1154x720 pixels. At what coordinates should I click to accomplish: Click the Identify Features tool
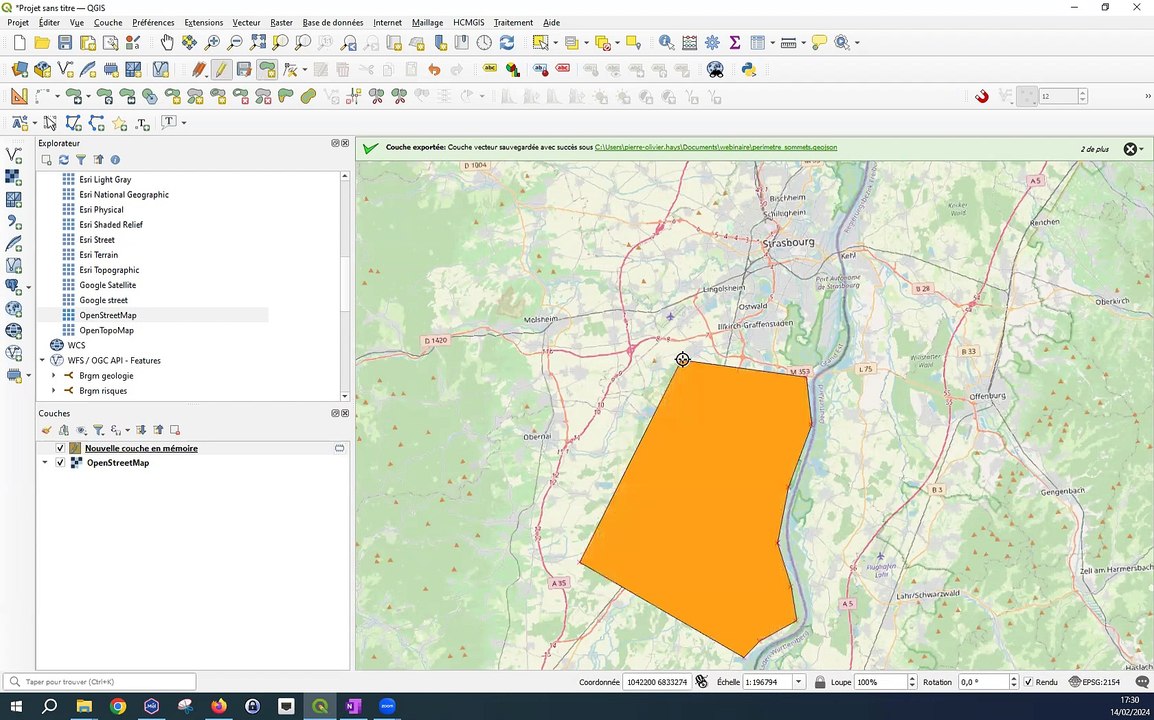pos(666,43)
